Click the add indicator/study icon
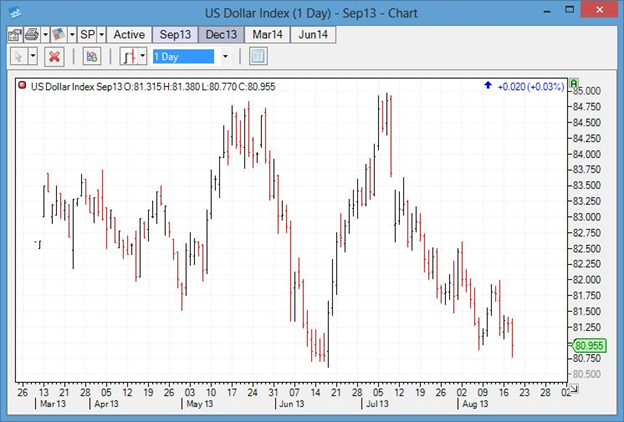 [x=91, y=56]
